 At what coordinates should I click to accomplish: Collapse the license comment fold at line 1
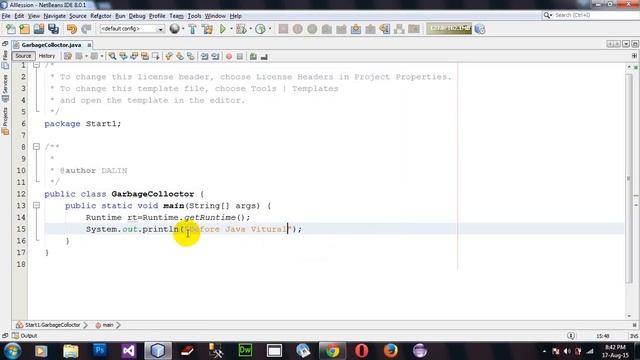point(36,65)
